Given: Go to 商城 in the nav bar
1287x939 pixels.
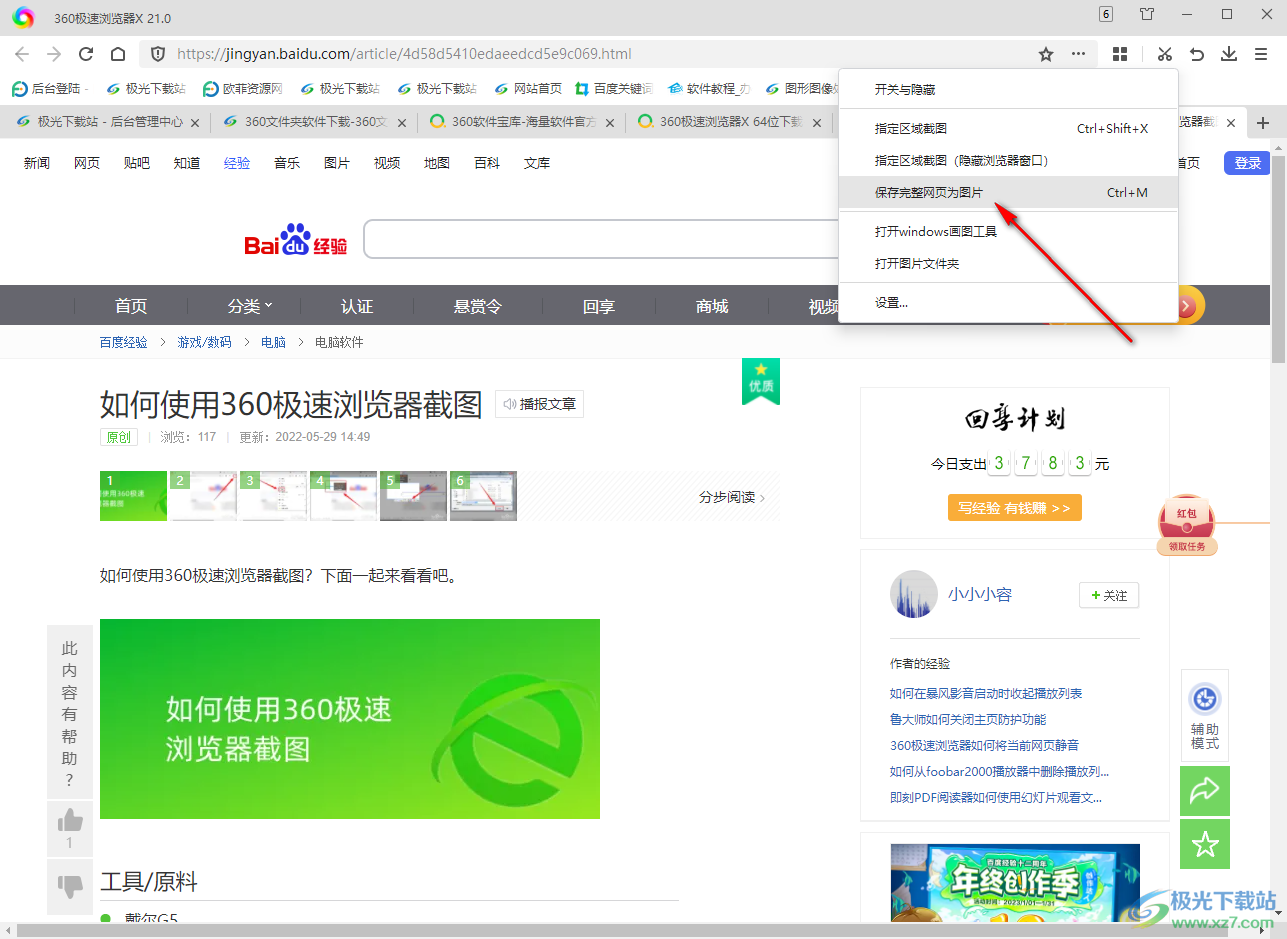Looking at the screenshot, I should [712, 306].
